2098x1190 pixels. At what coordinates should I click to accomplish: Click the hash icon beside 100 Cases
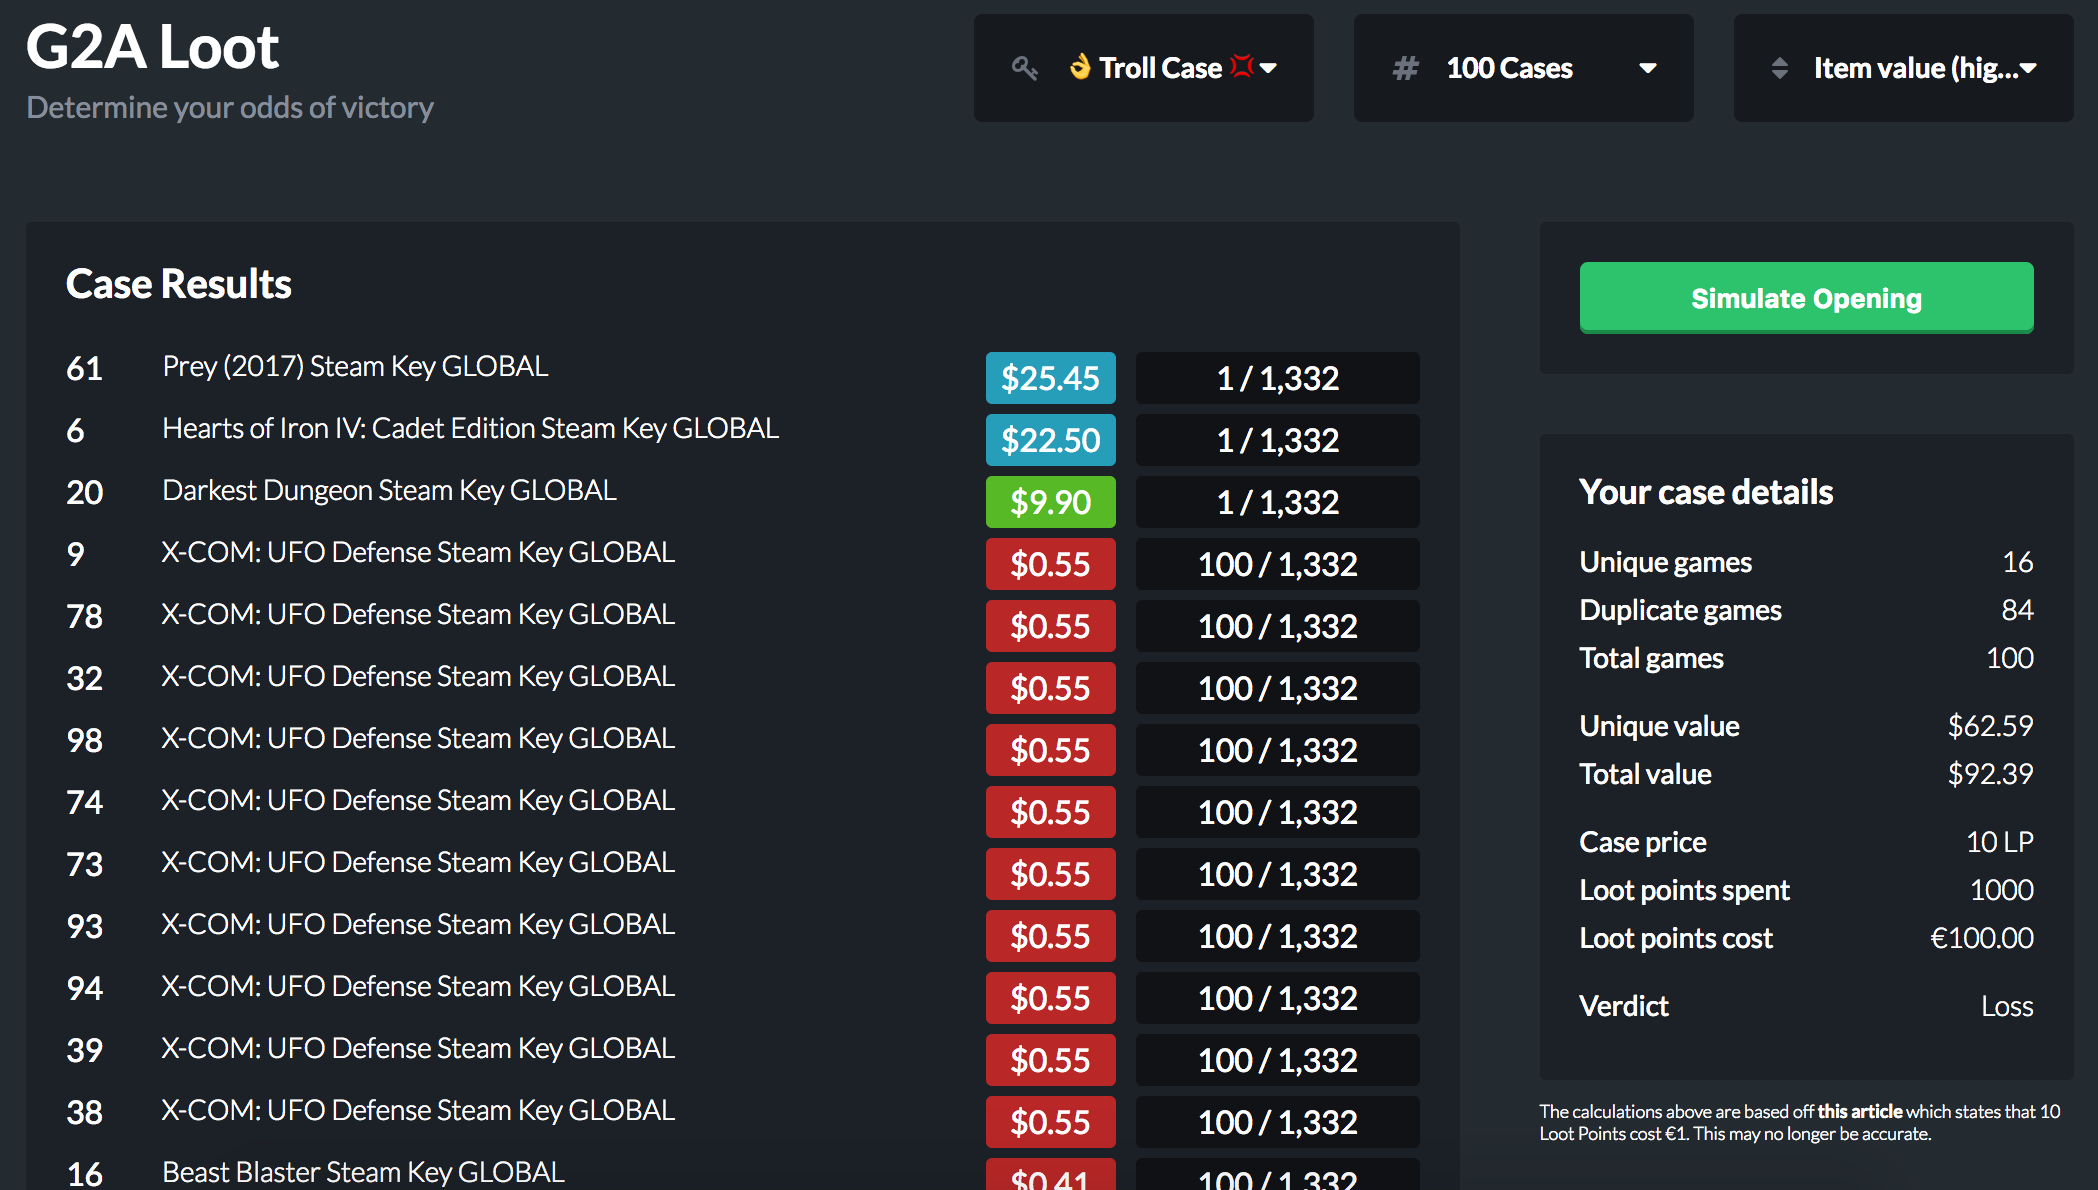point(1405,68)
